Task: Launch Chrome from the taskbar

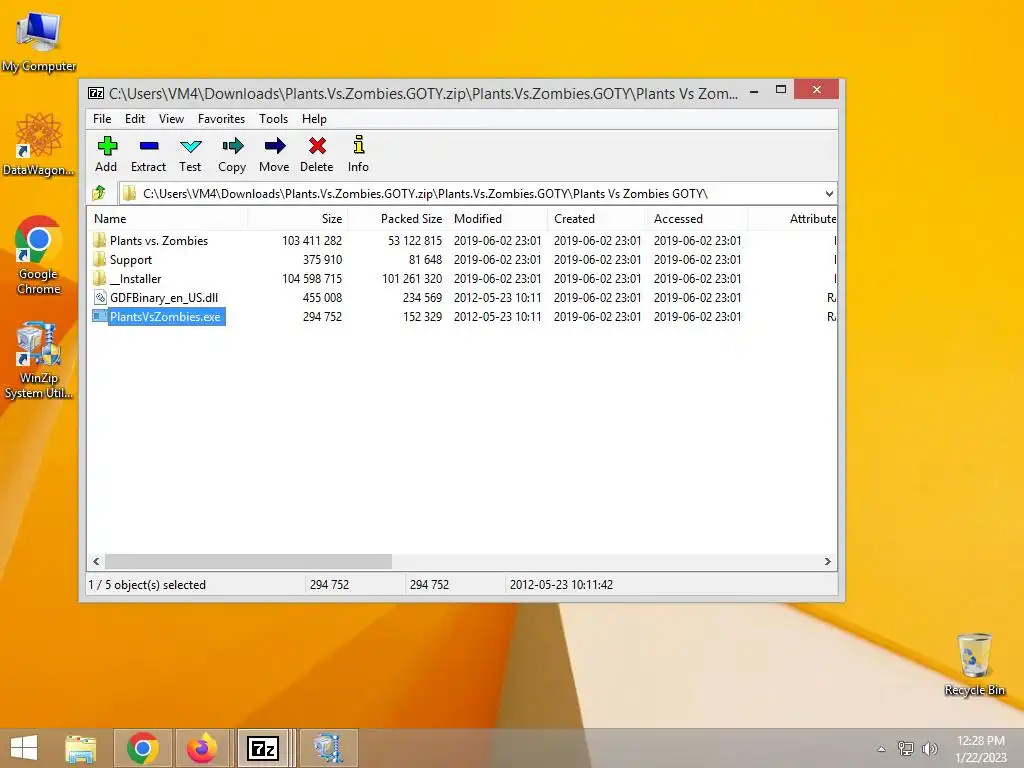Action: 143,748
